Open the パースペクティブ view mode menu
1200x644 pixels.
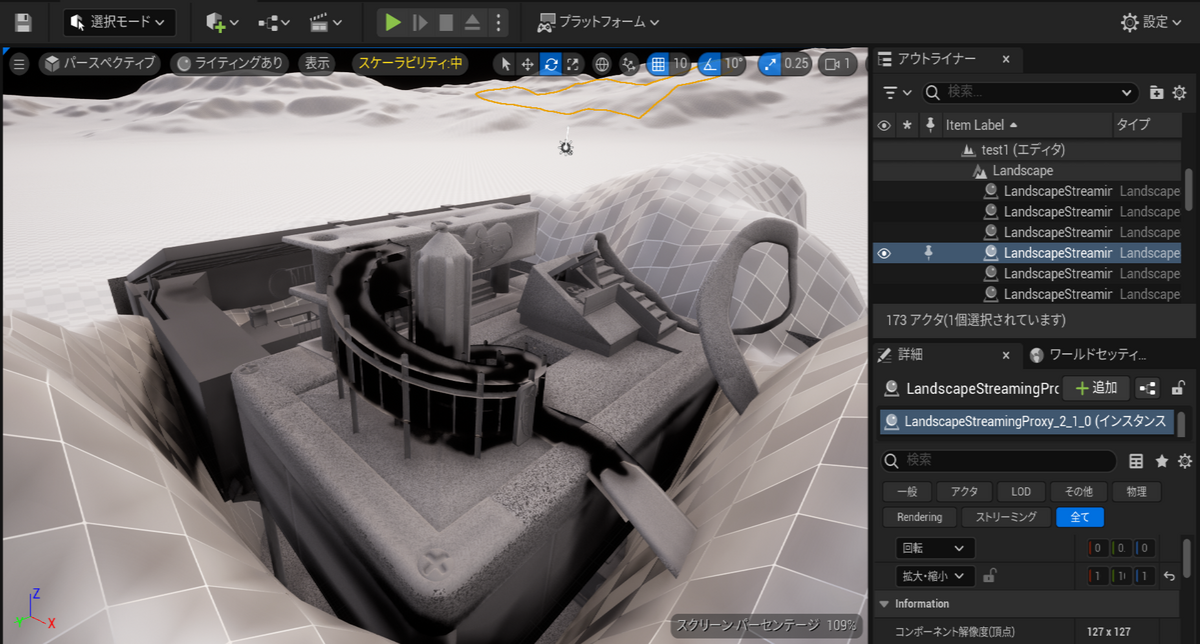pyautogui.click(x=100, y=64)
